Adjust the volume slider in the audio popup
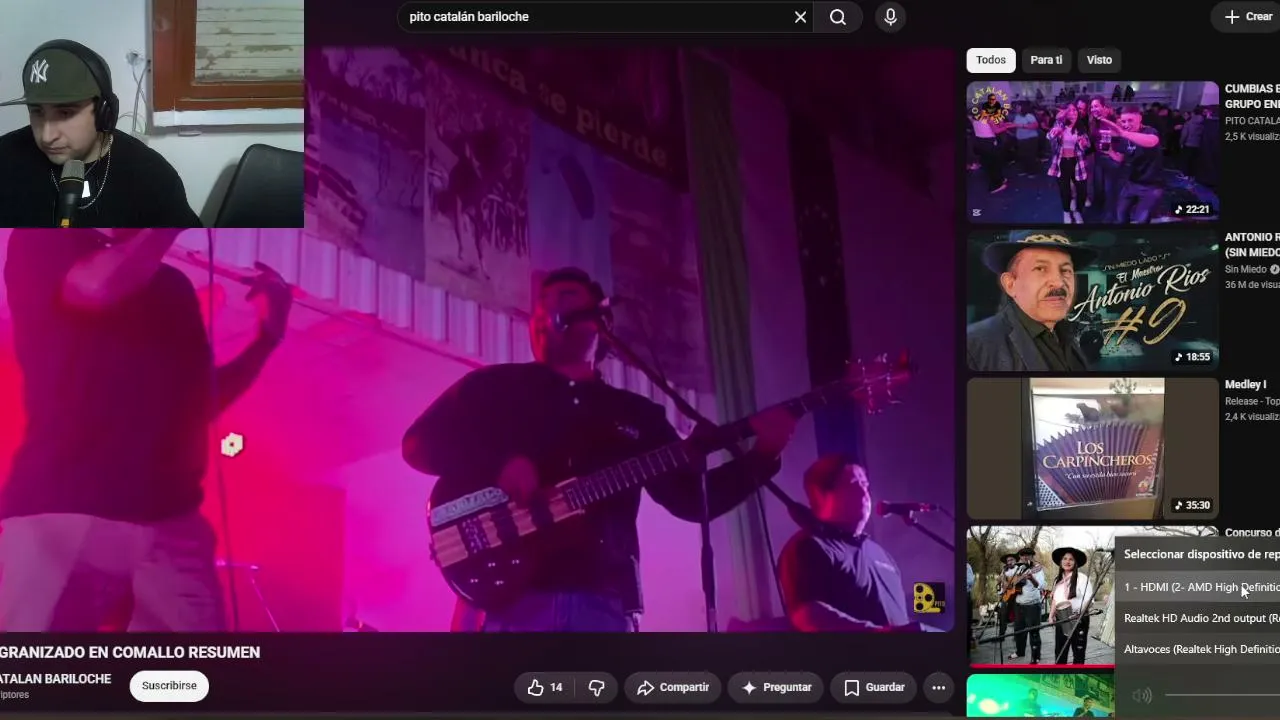1280x720 pixels. [1222, 695]
